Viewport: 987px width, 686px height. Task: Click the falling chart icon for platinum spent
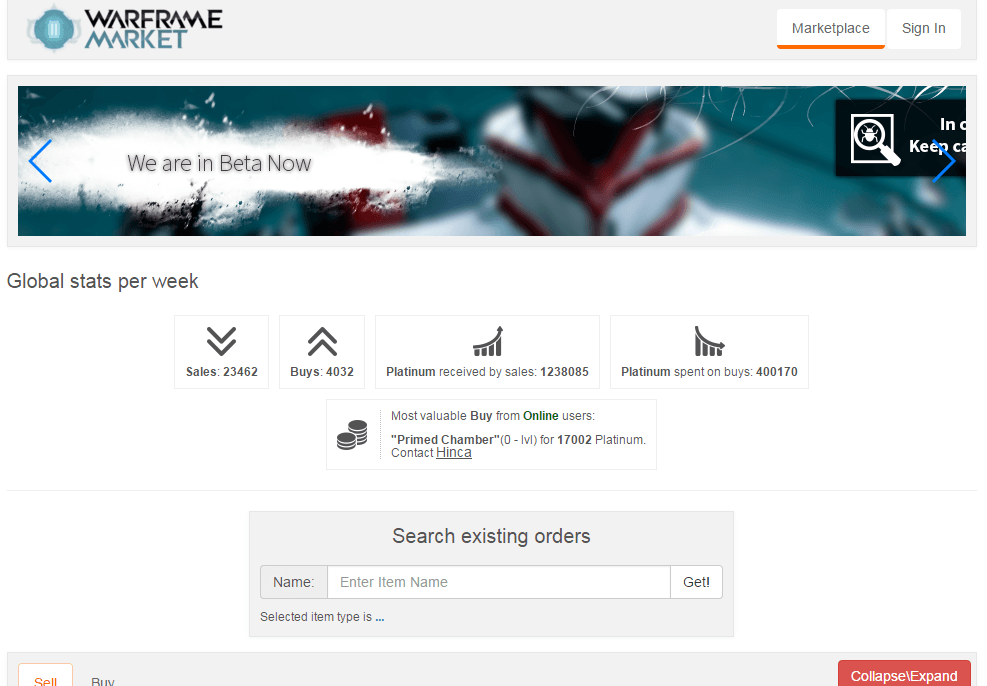tap(709, 341)
